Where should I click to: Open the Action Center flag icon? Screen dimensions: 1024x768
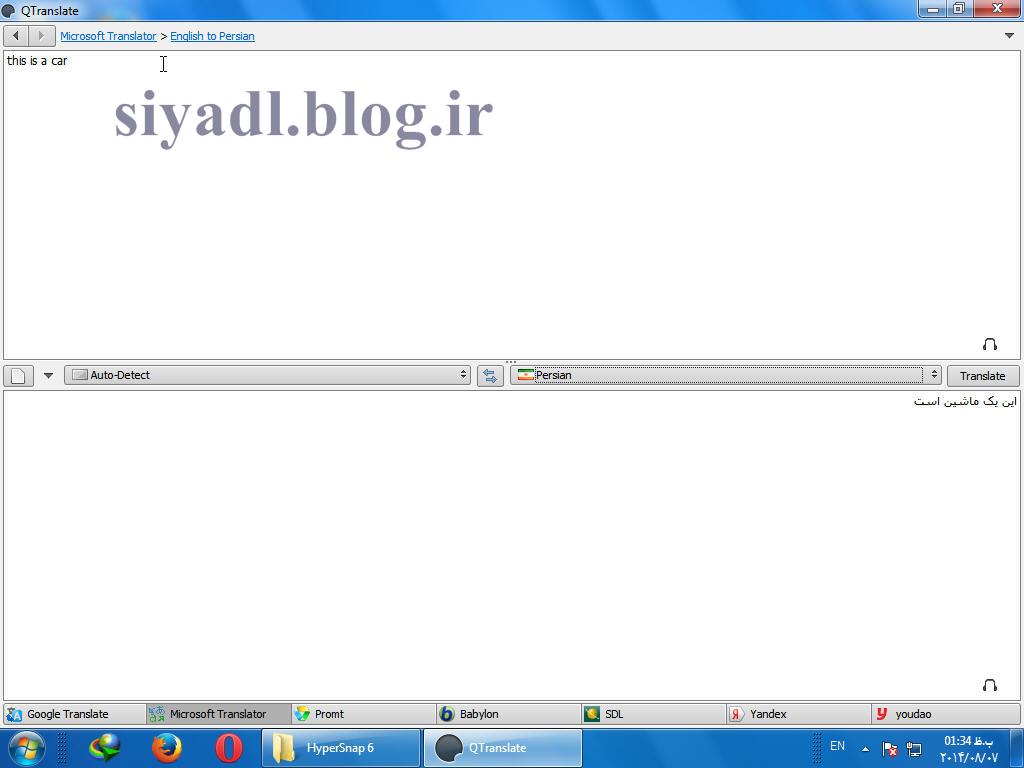(889, 749)
